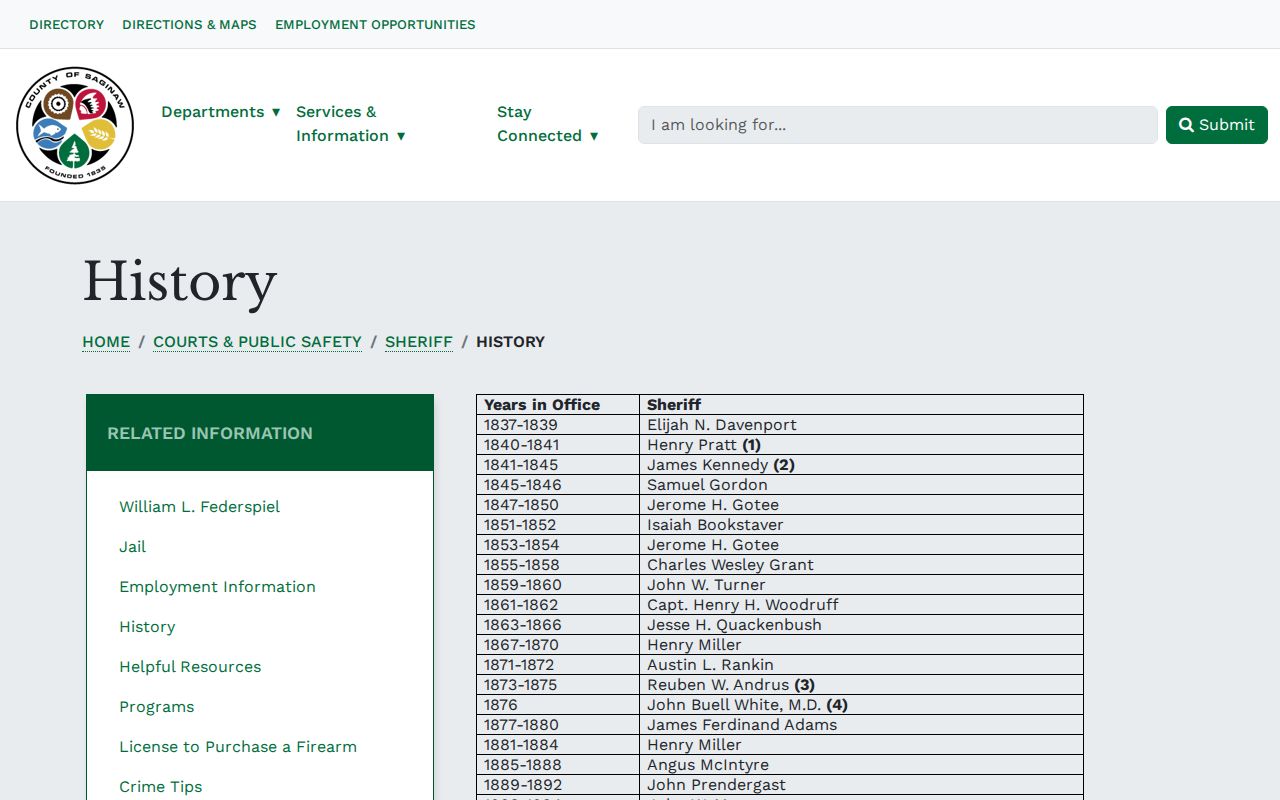Select the 'John Prendergast' sheriff entry

tap(861, 785)
